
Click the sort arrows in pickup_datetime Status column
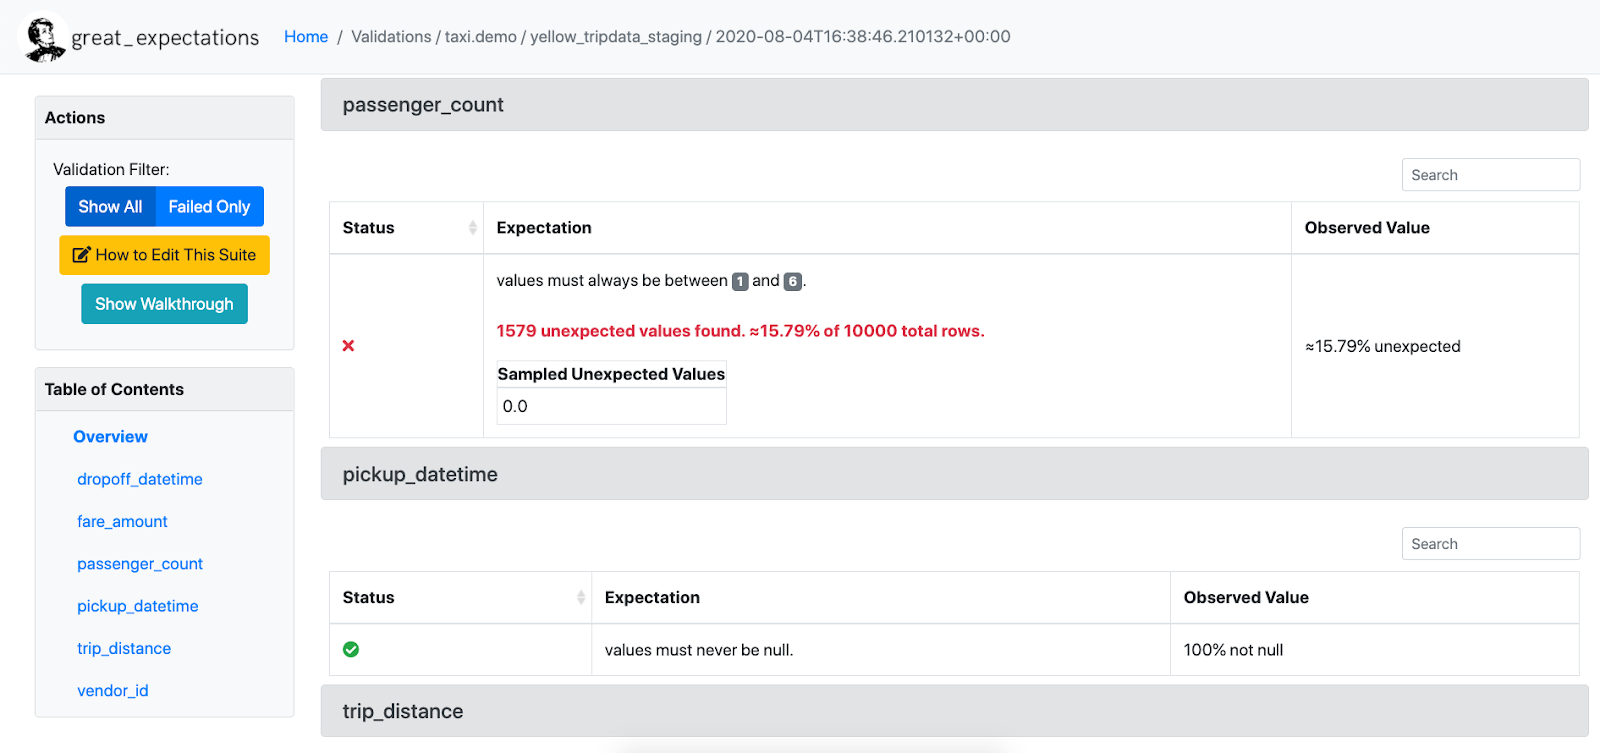[580, 598]
